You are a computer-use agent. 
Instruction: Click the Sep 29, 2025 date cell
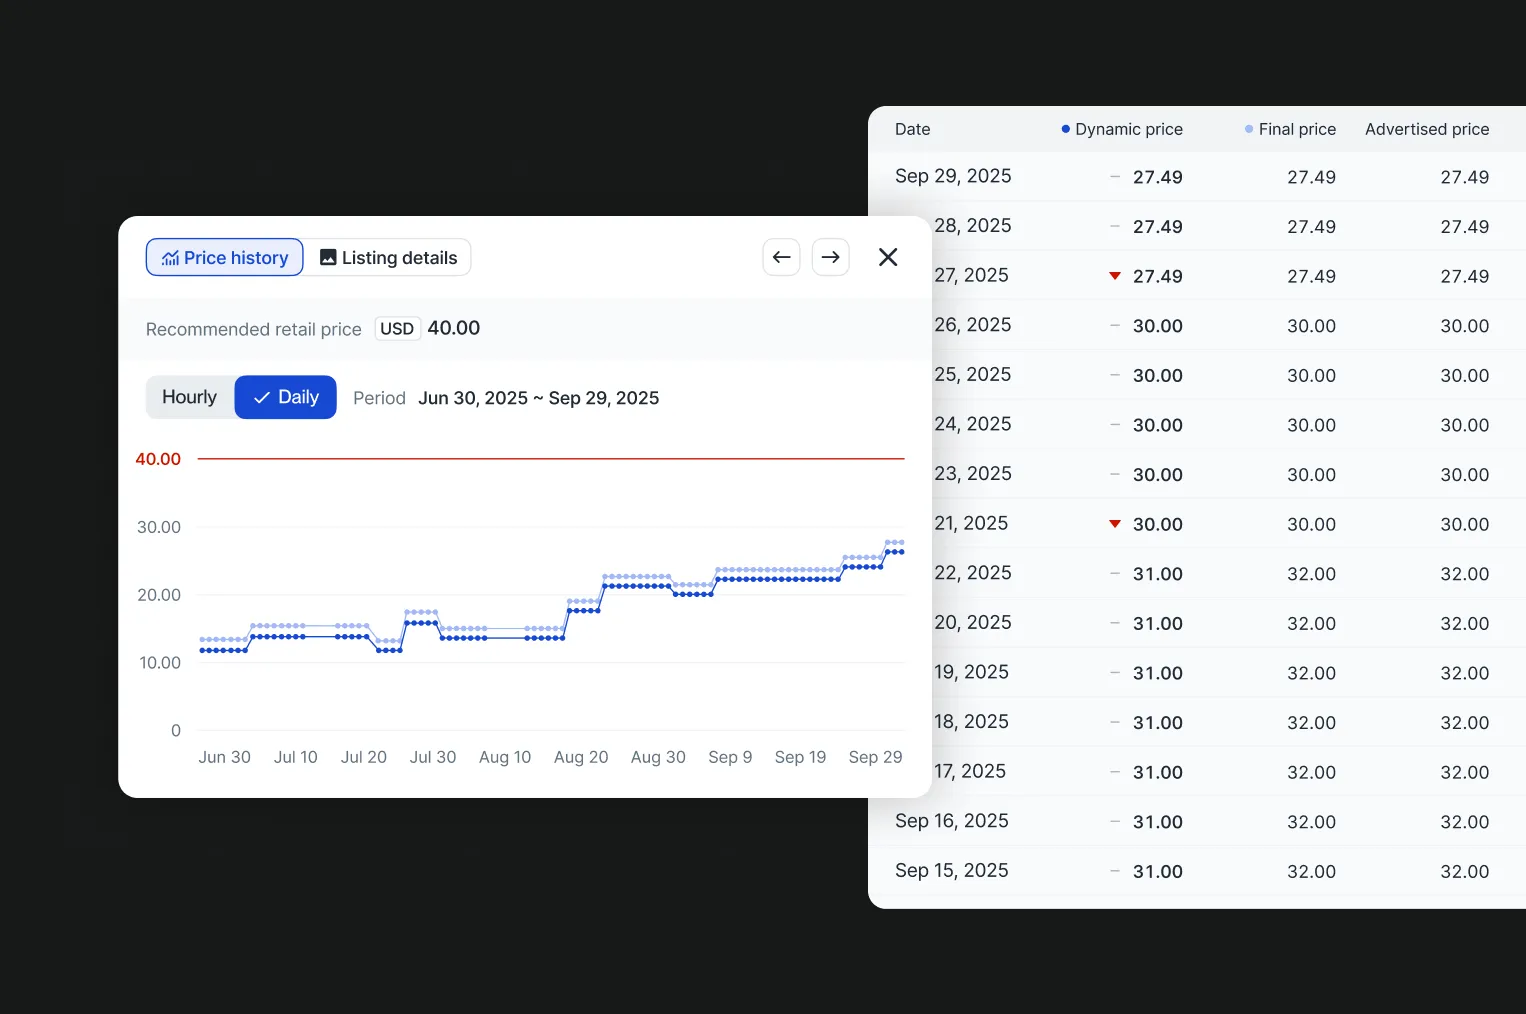[953, 176]
